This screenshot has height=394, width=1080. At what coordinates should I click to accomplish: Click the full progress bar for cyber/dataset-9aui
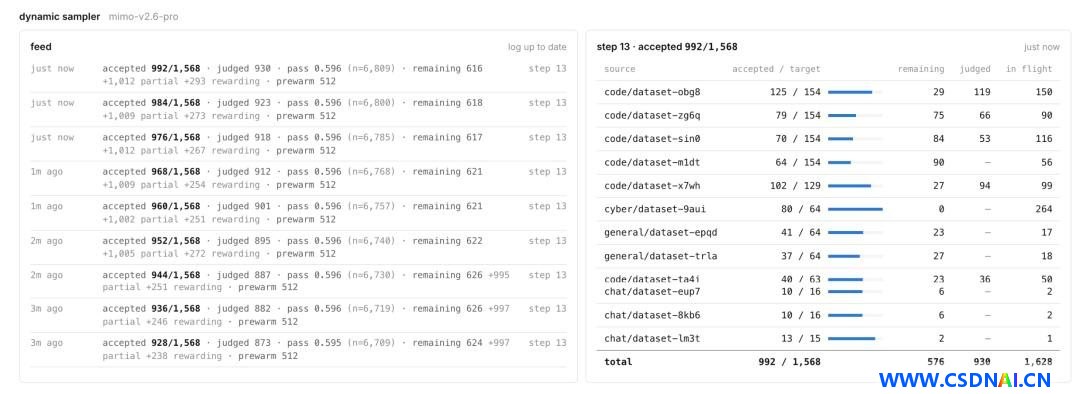[855, 209]
